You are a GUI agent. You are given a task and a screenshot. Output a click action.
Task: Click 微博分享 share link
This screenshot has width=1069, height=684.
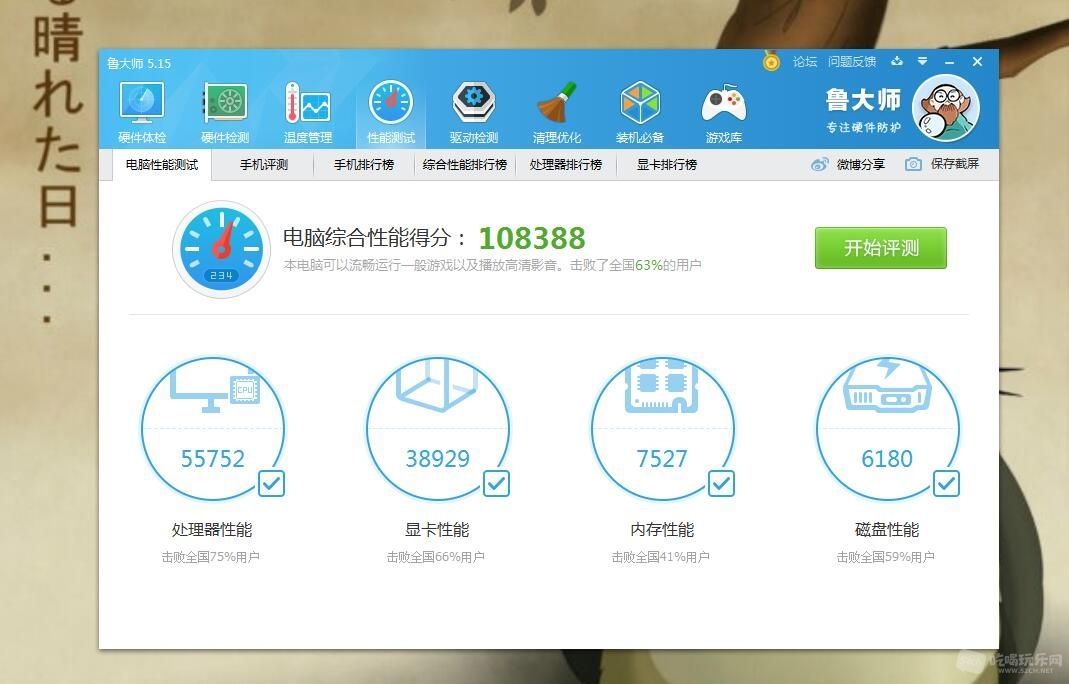(860, 164)
